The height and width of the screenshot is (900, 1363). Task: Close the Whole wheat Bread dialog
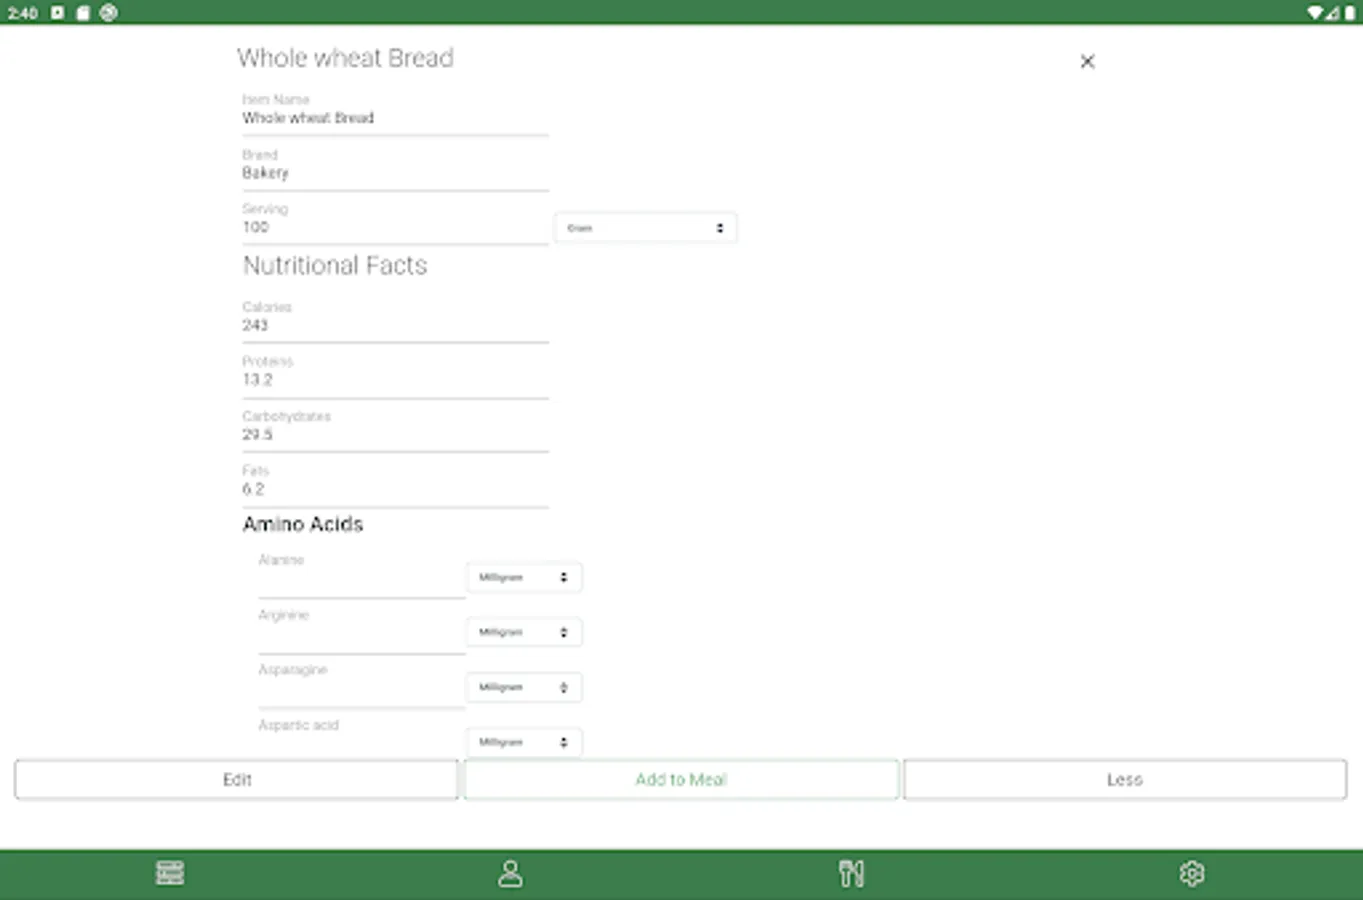(x=1087, y=61)
